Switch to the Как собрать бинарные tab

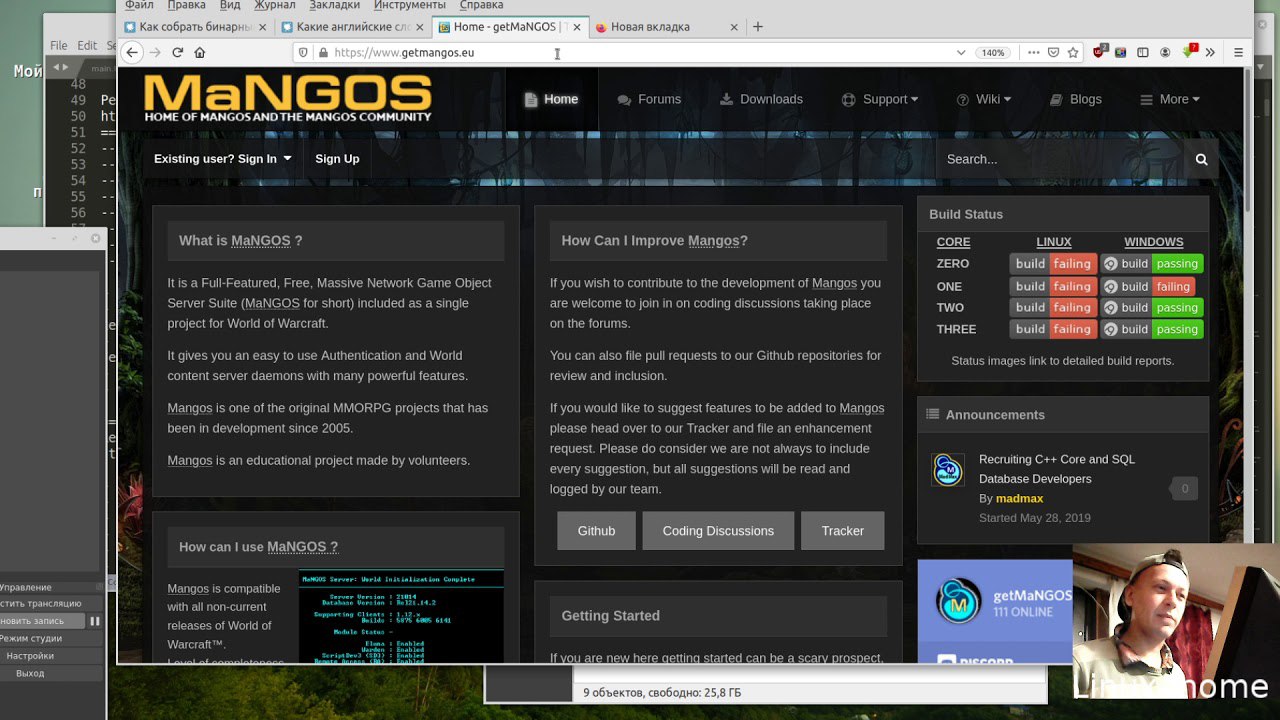coord(195,27)
